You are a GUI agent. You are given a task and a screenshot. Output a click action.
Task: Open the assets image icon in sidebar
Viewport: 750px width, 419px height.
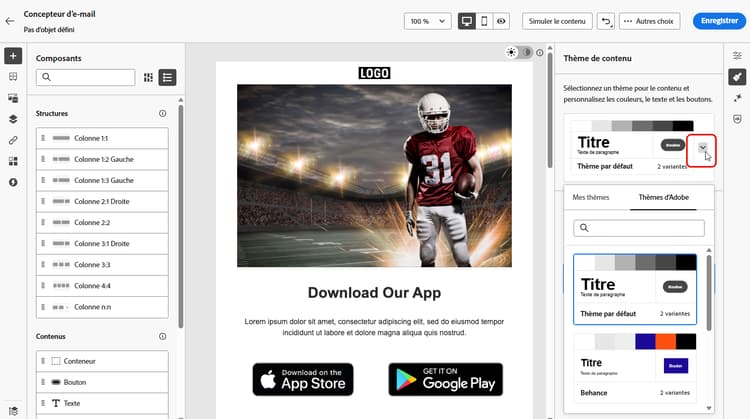click(x=13, y=98)
